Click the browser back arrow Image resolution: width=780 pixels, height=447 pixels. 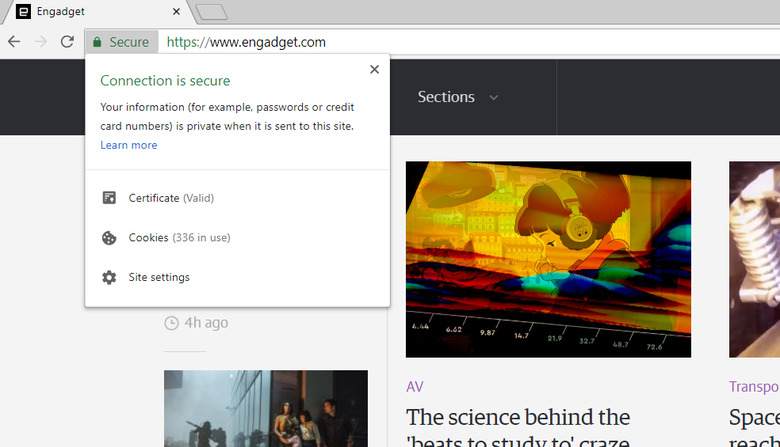(14, 42)
